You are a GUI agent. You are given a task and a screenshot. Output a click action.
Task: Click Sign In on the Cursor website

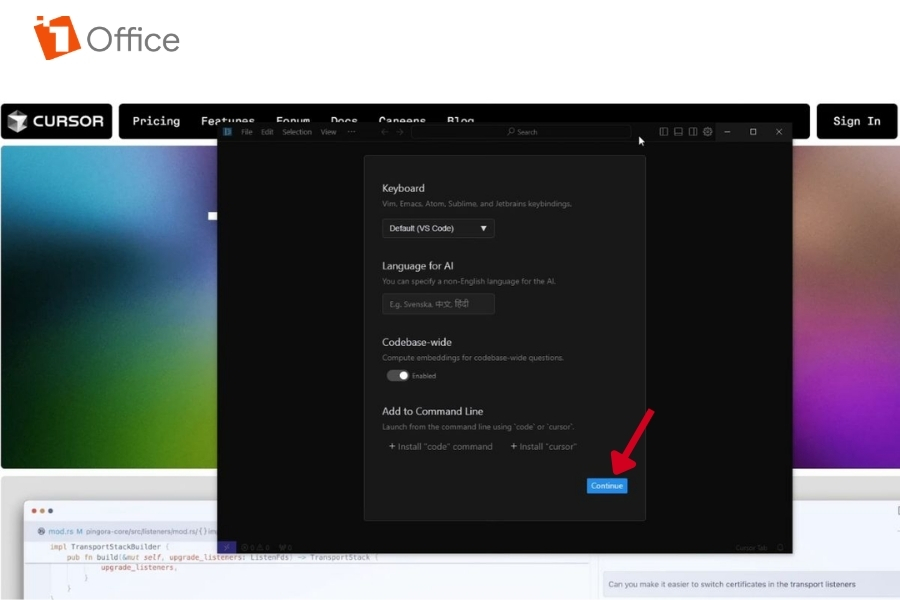(856, 121)
